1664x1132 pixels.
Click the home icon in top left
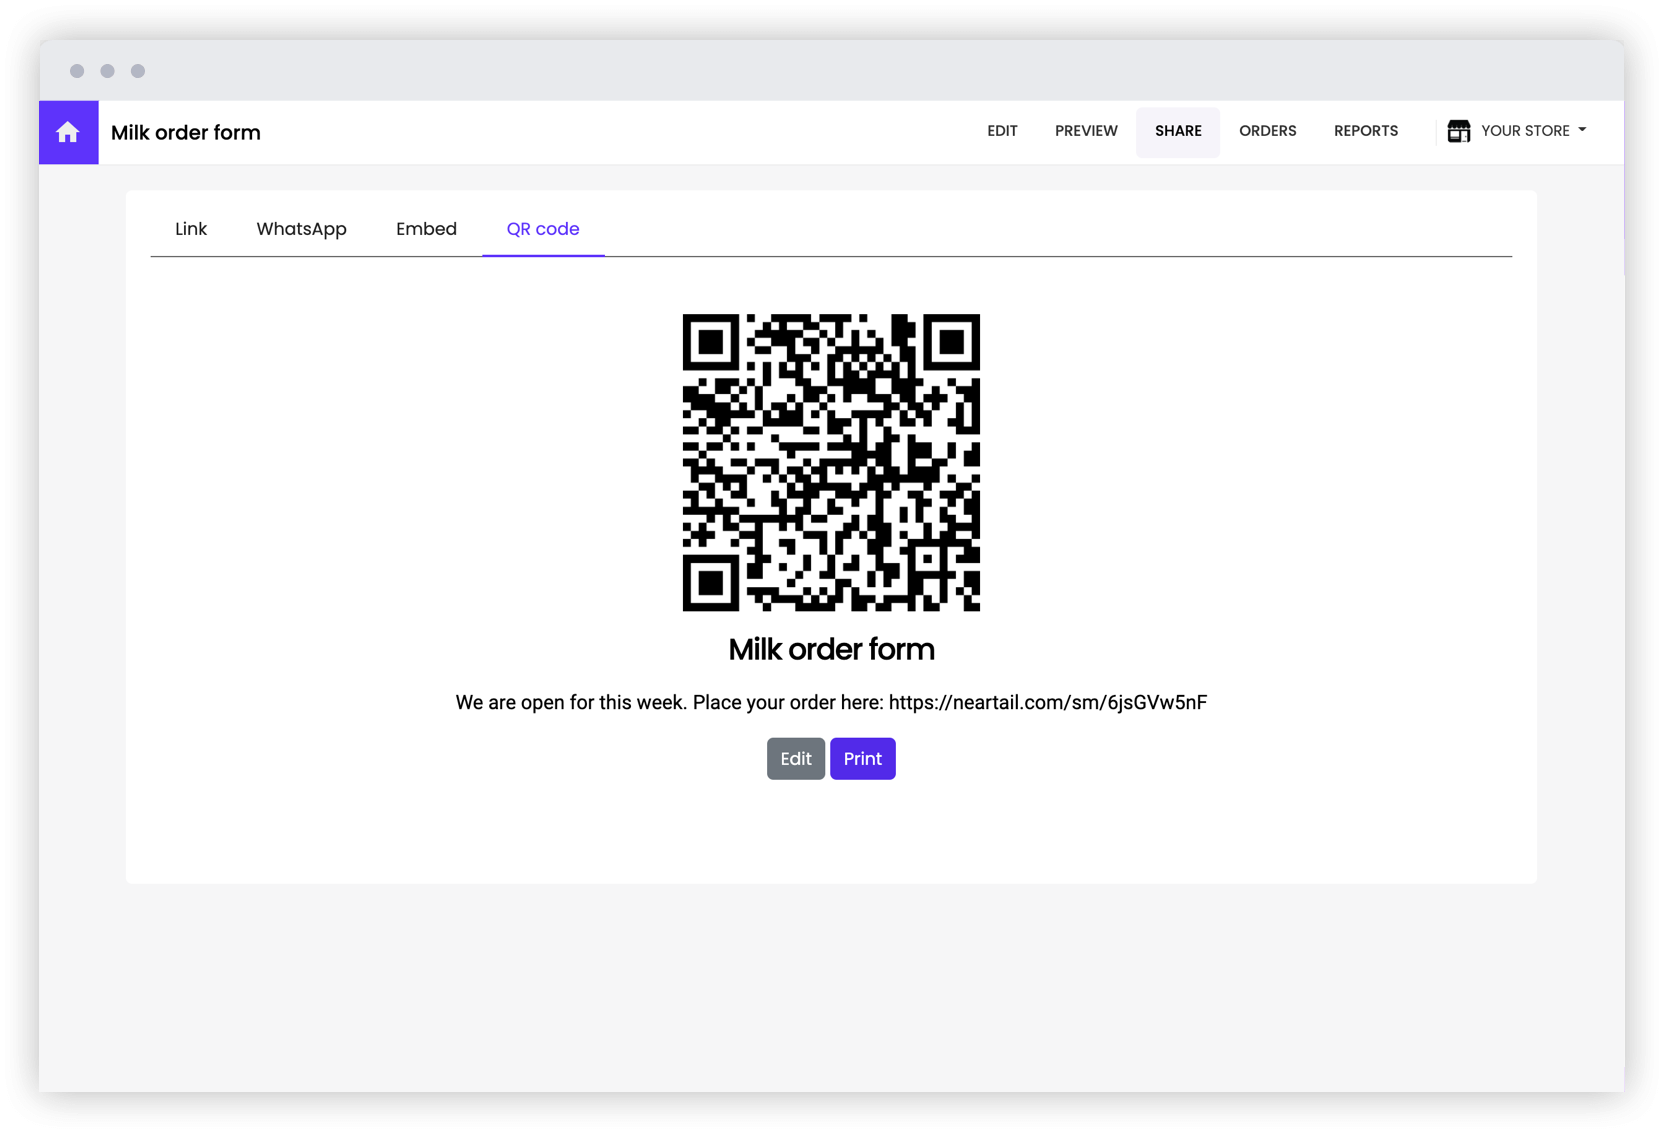point(68,131)
